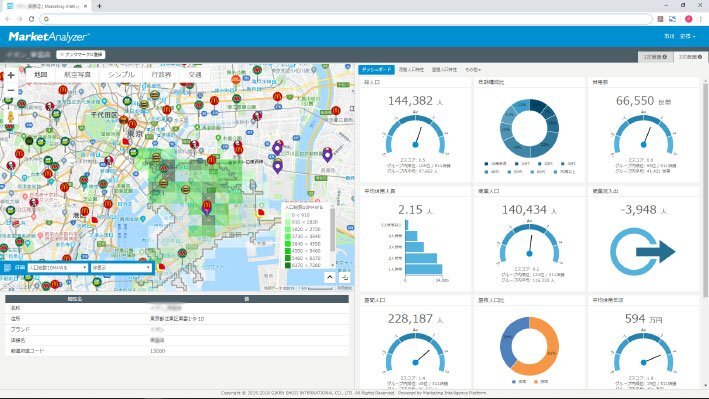Click the 3640 < 4550 legend swatch

pos(288,244)
